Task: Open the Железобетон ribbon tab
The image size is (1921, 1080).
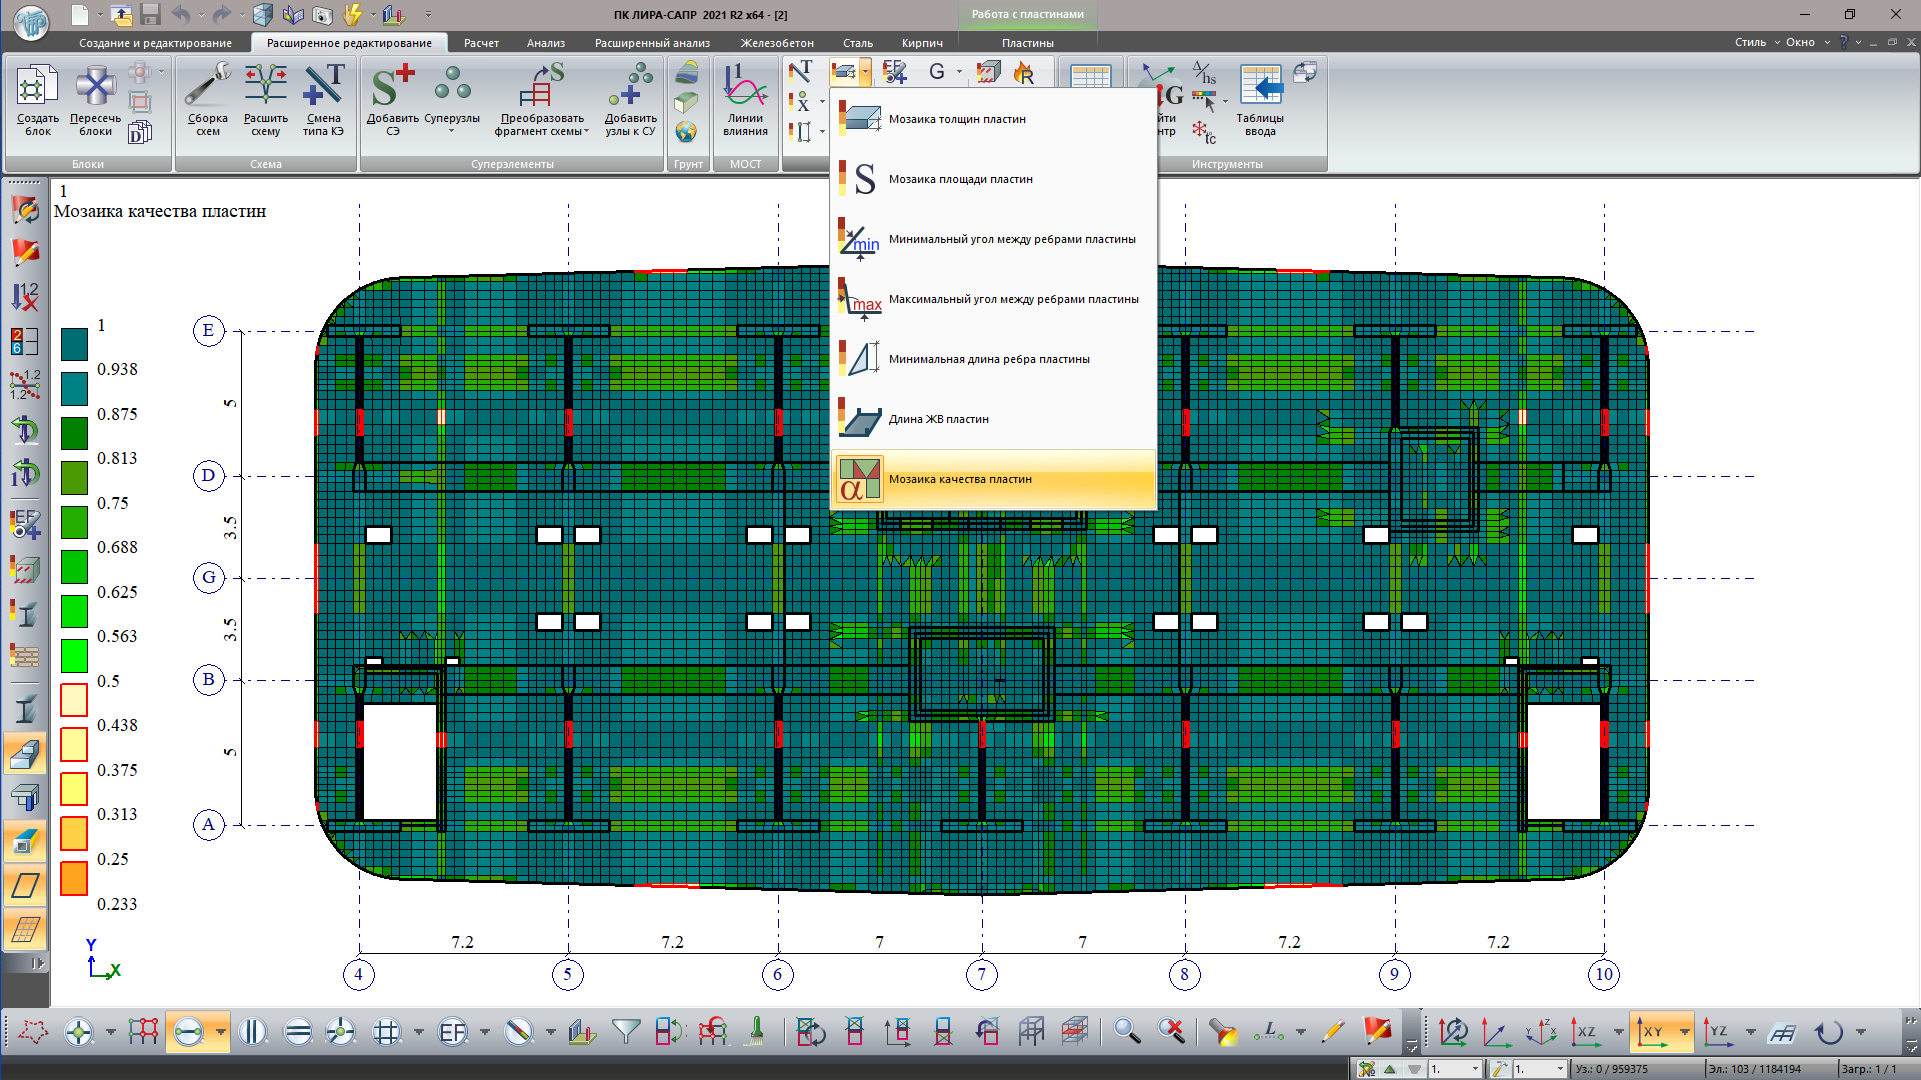Action: coord(776,43)
